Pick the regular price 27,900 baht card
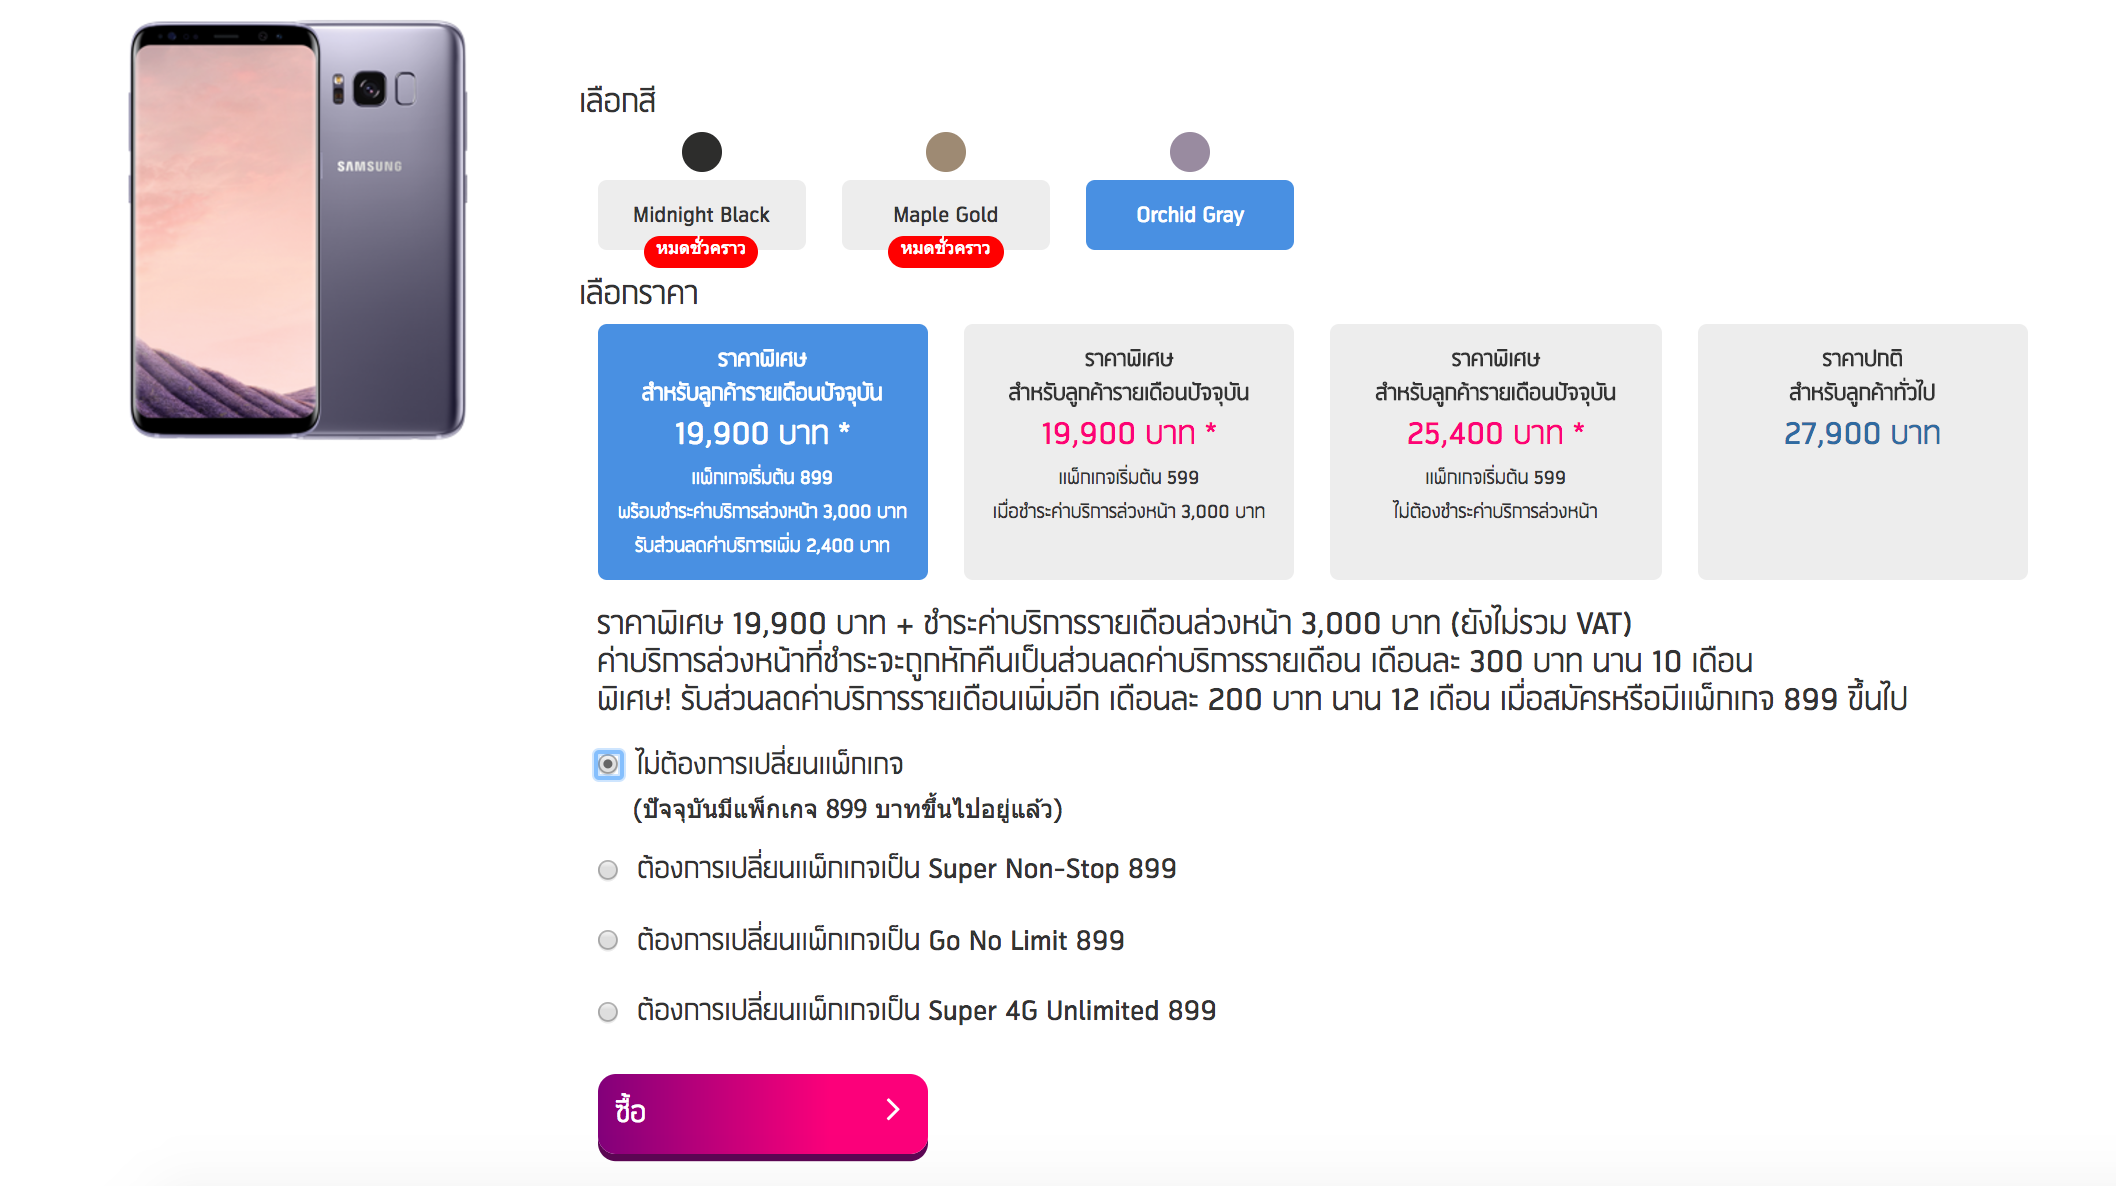2116x1186 pixels. (1862, 451)
